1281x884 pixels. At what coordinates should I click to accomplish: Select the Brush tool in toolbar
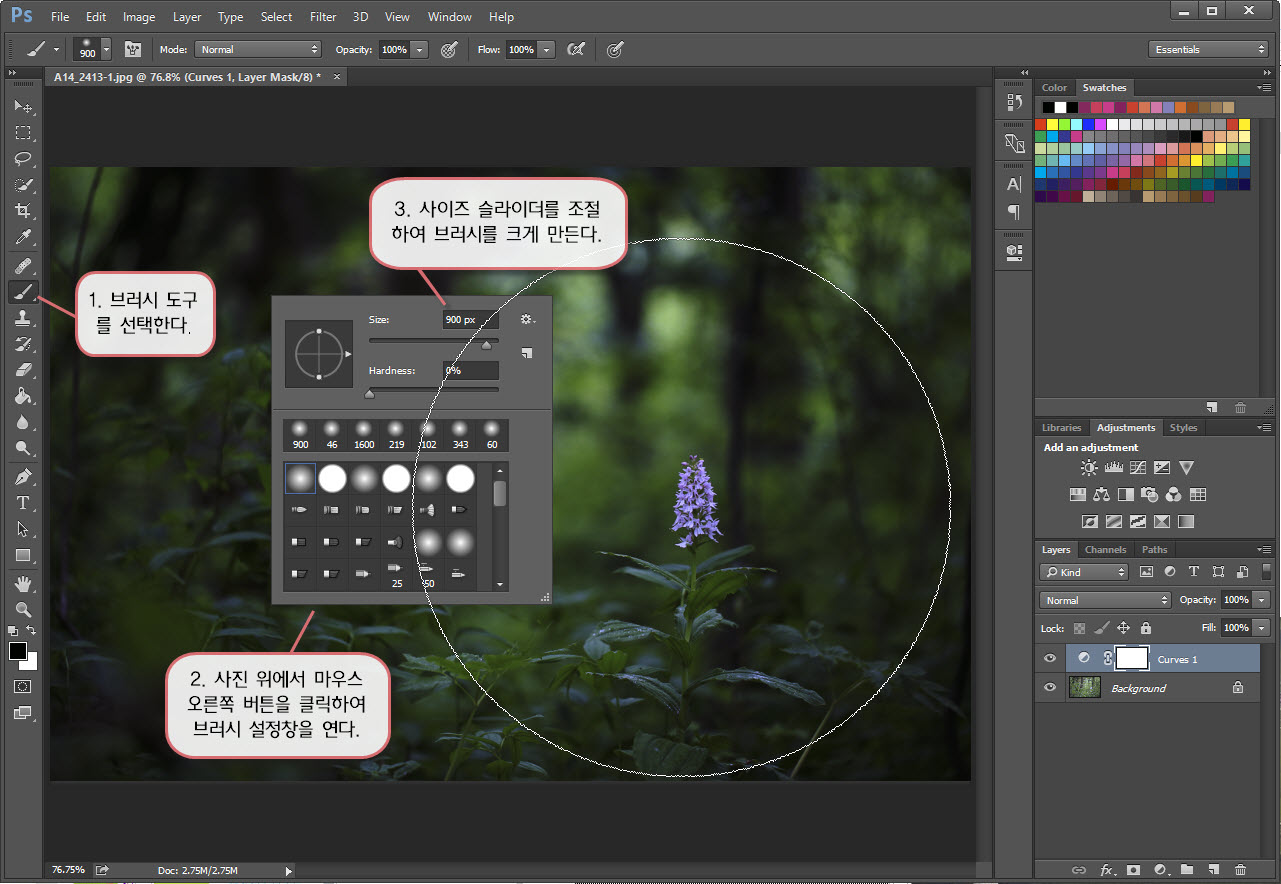point(23,292)
